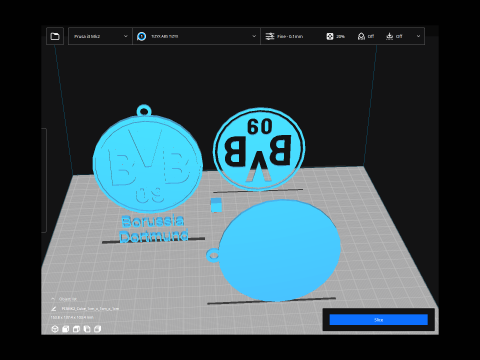Open the file folder icon
The image size is (480, 360).
coord(55,36)
